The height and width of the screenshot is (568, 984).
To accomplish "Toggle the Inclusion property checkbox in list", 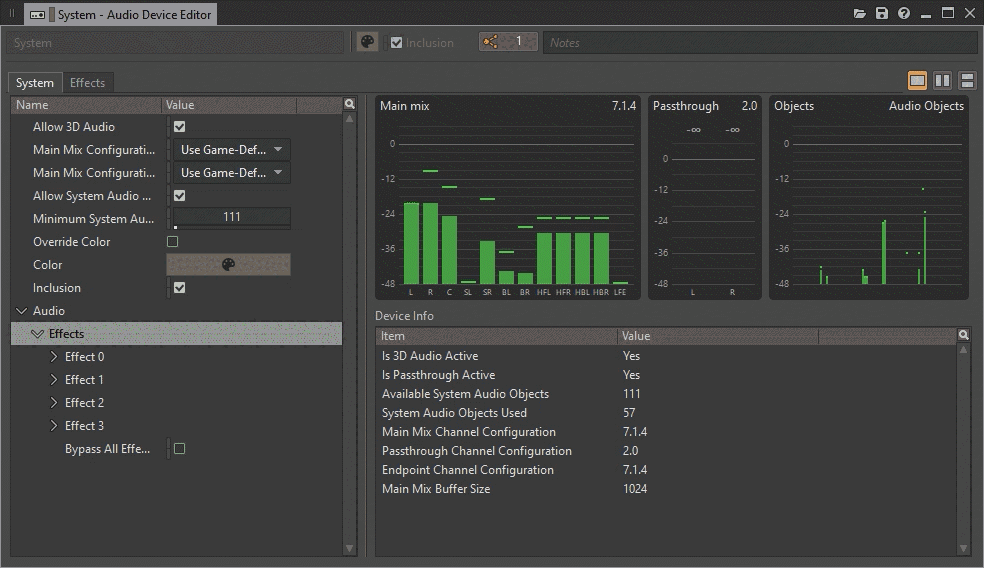I will click(179, 287).
